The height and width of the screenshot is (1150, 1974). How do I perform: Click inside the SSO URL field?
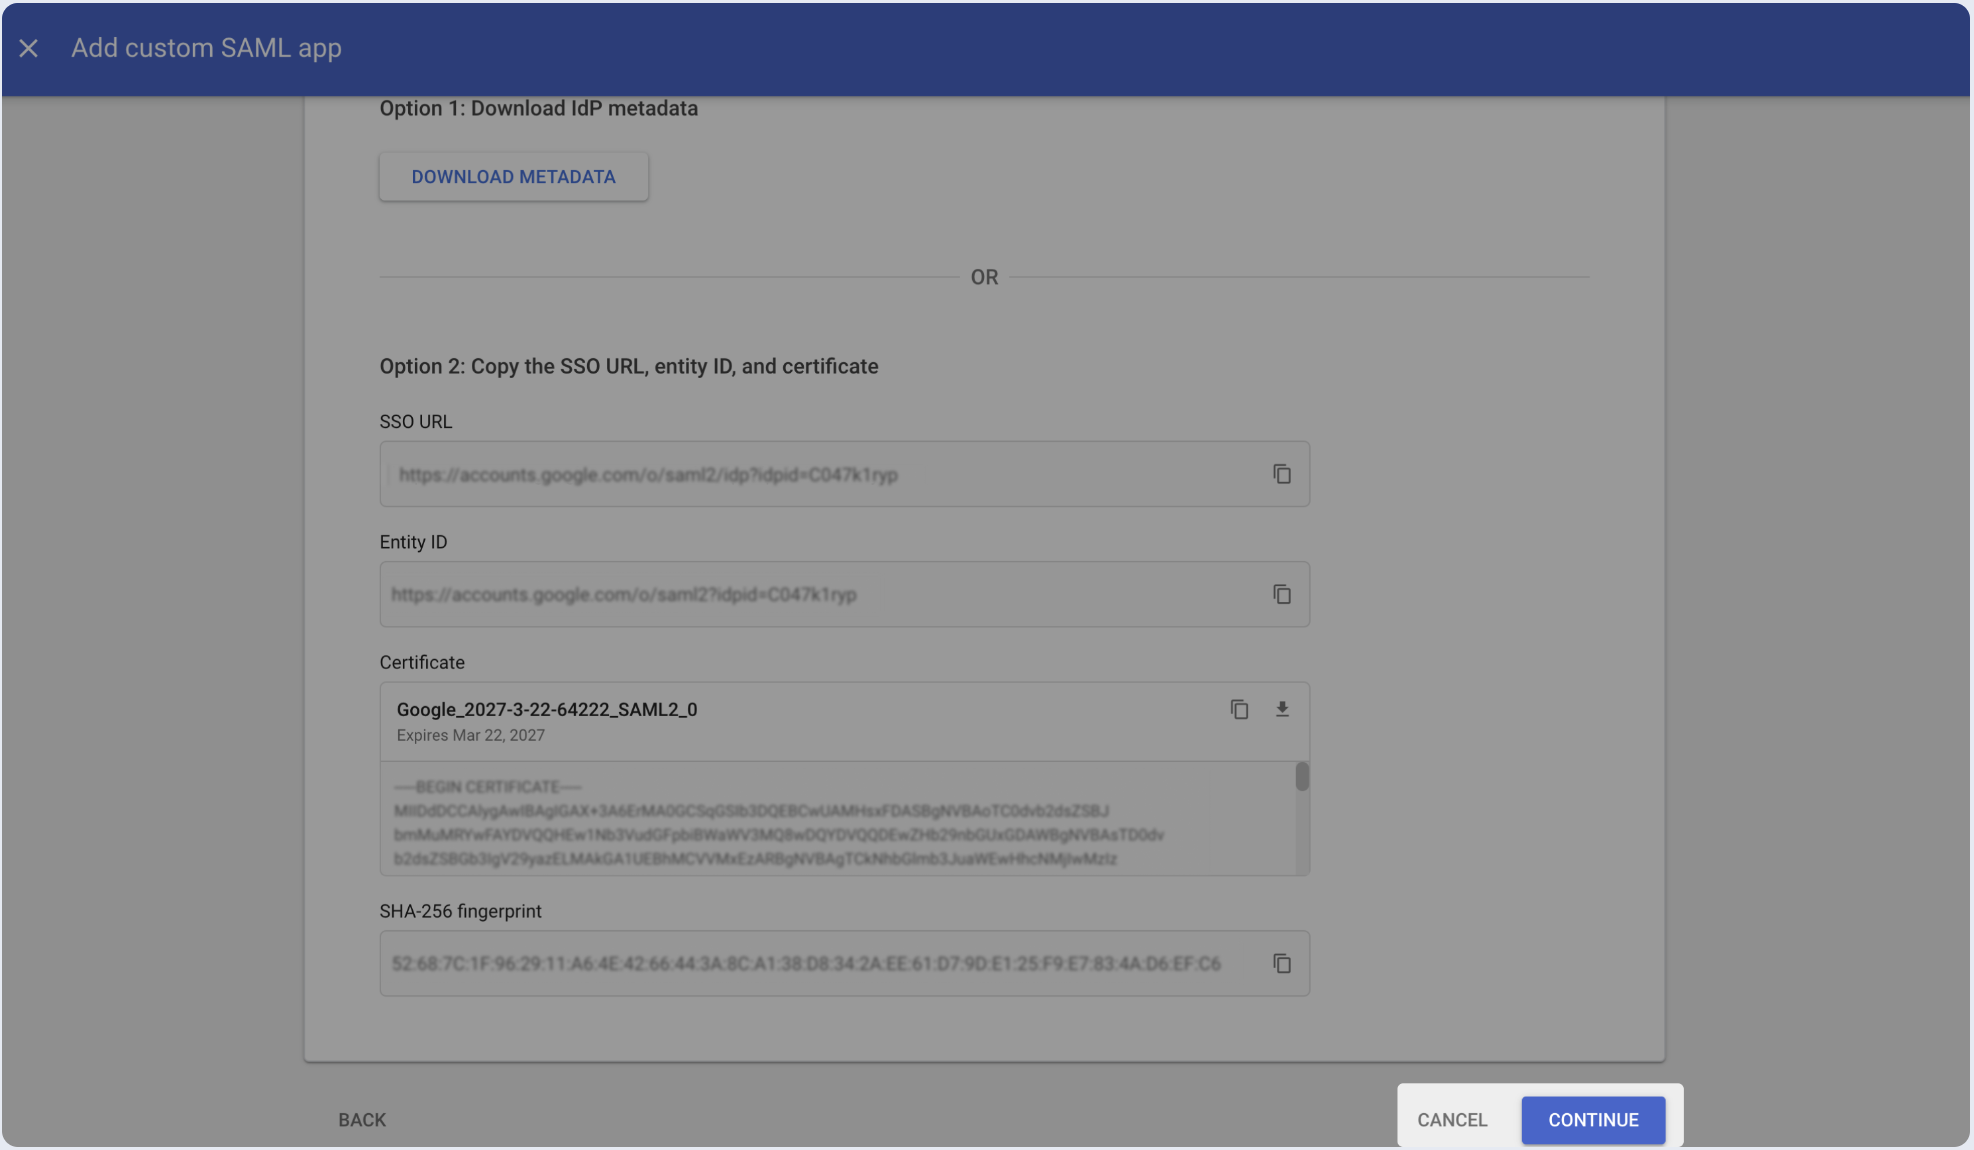pyautogui.click(x=800, y=474)
